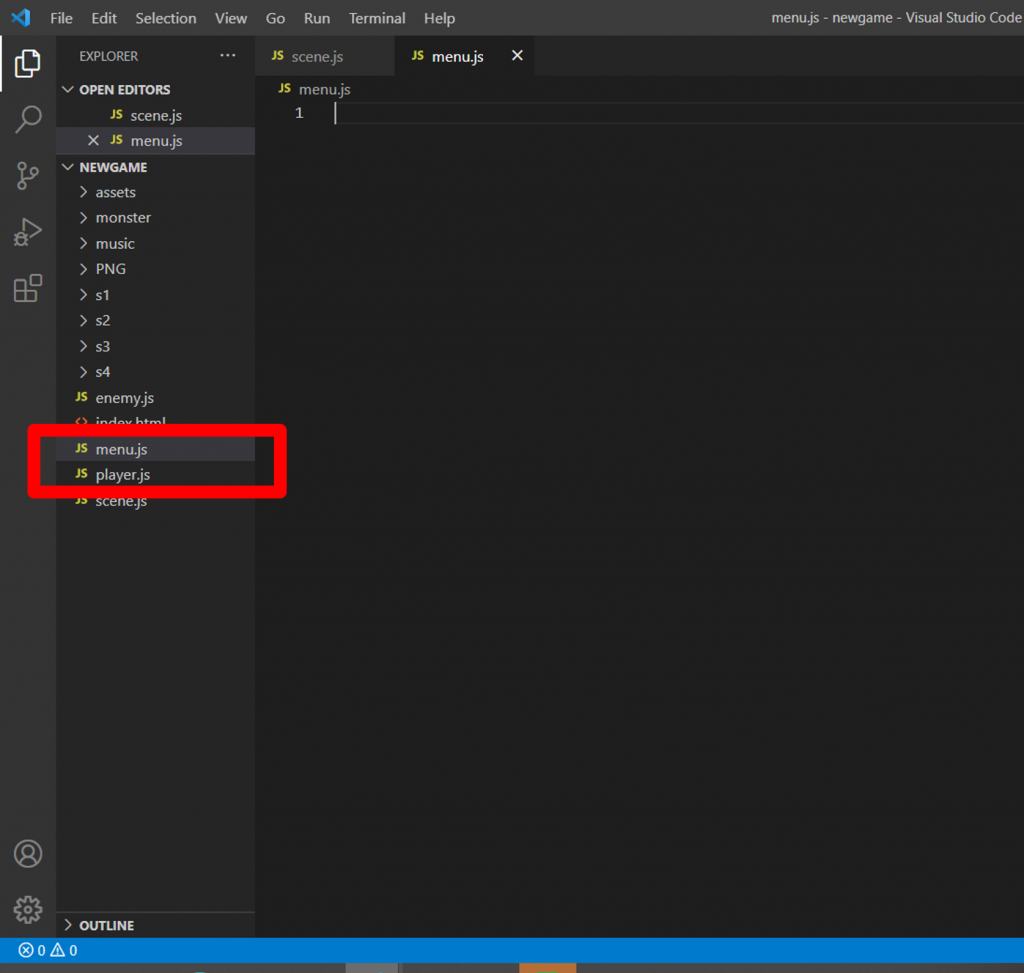Click line number 1 in gutter

[x=299, y=113]
